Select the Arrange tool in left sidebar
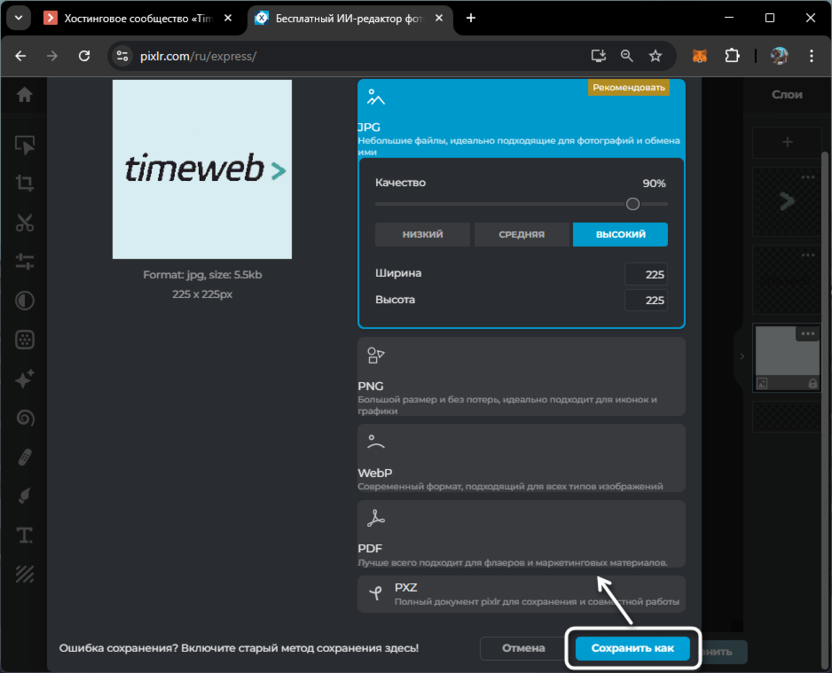This screenshot has width=832, height=673. point(25,144)
